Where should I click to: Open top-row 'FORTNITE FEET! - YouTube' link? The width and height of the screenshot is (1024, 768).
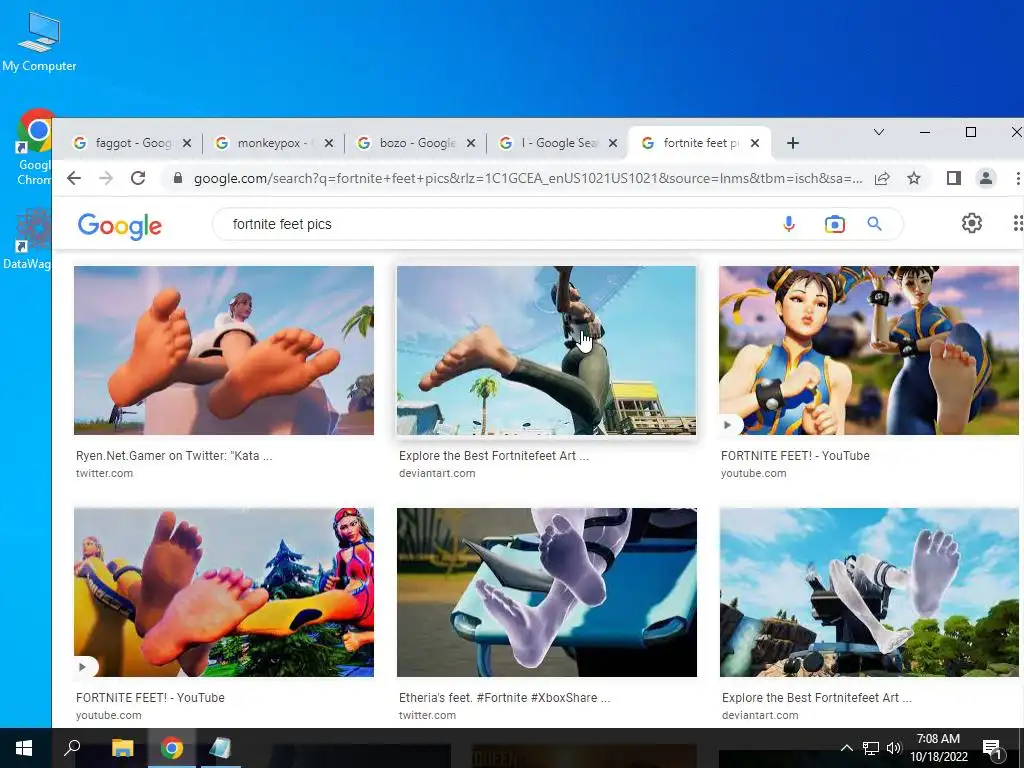795,456
